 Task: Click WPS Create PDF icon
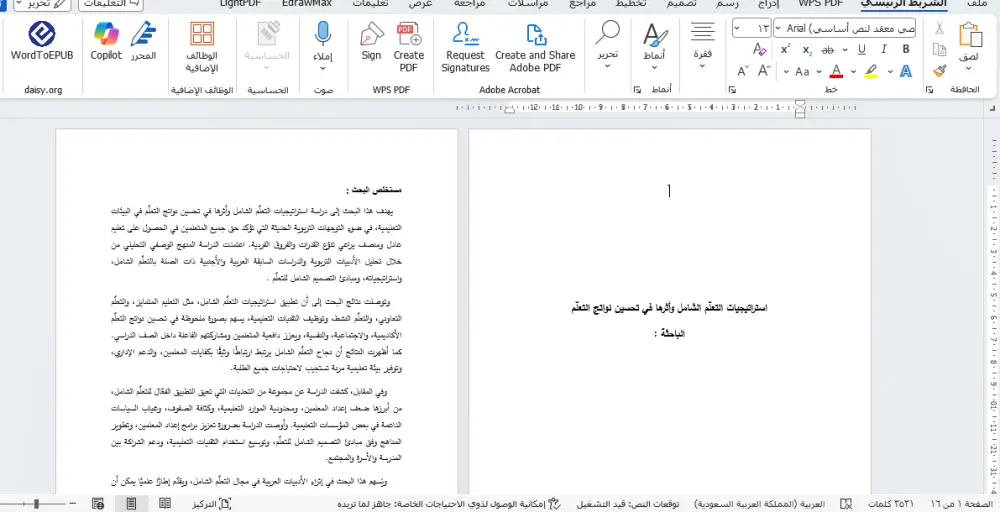[408, 47]
